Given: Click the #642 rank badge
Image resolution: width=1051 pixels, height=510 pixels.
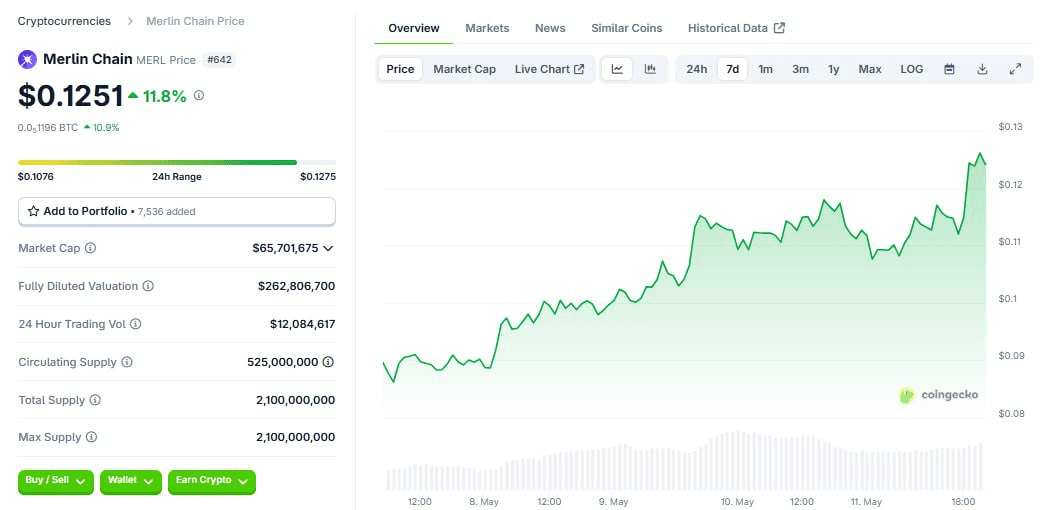Looking at the screenshot, I should coord(219,60).
